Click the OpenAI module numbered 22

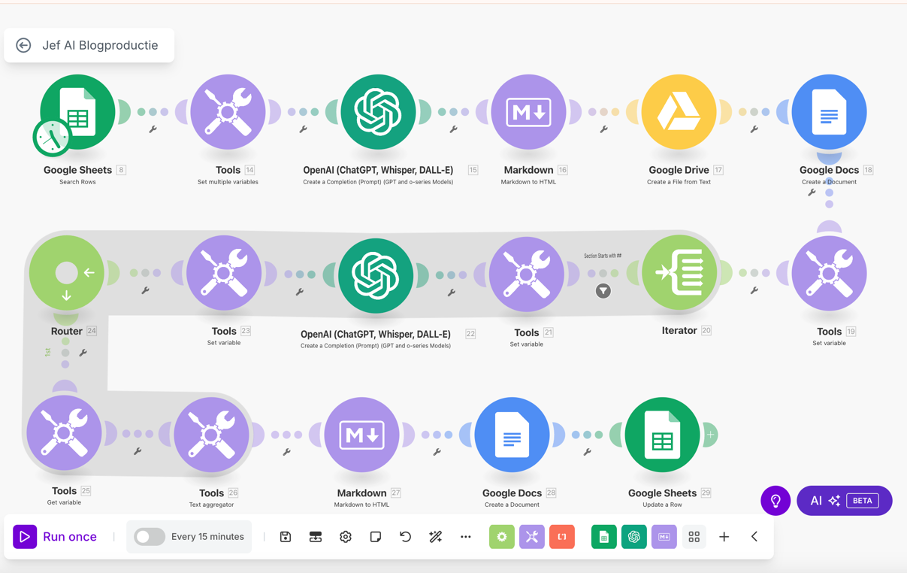point(375,273)
